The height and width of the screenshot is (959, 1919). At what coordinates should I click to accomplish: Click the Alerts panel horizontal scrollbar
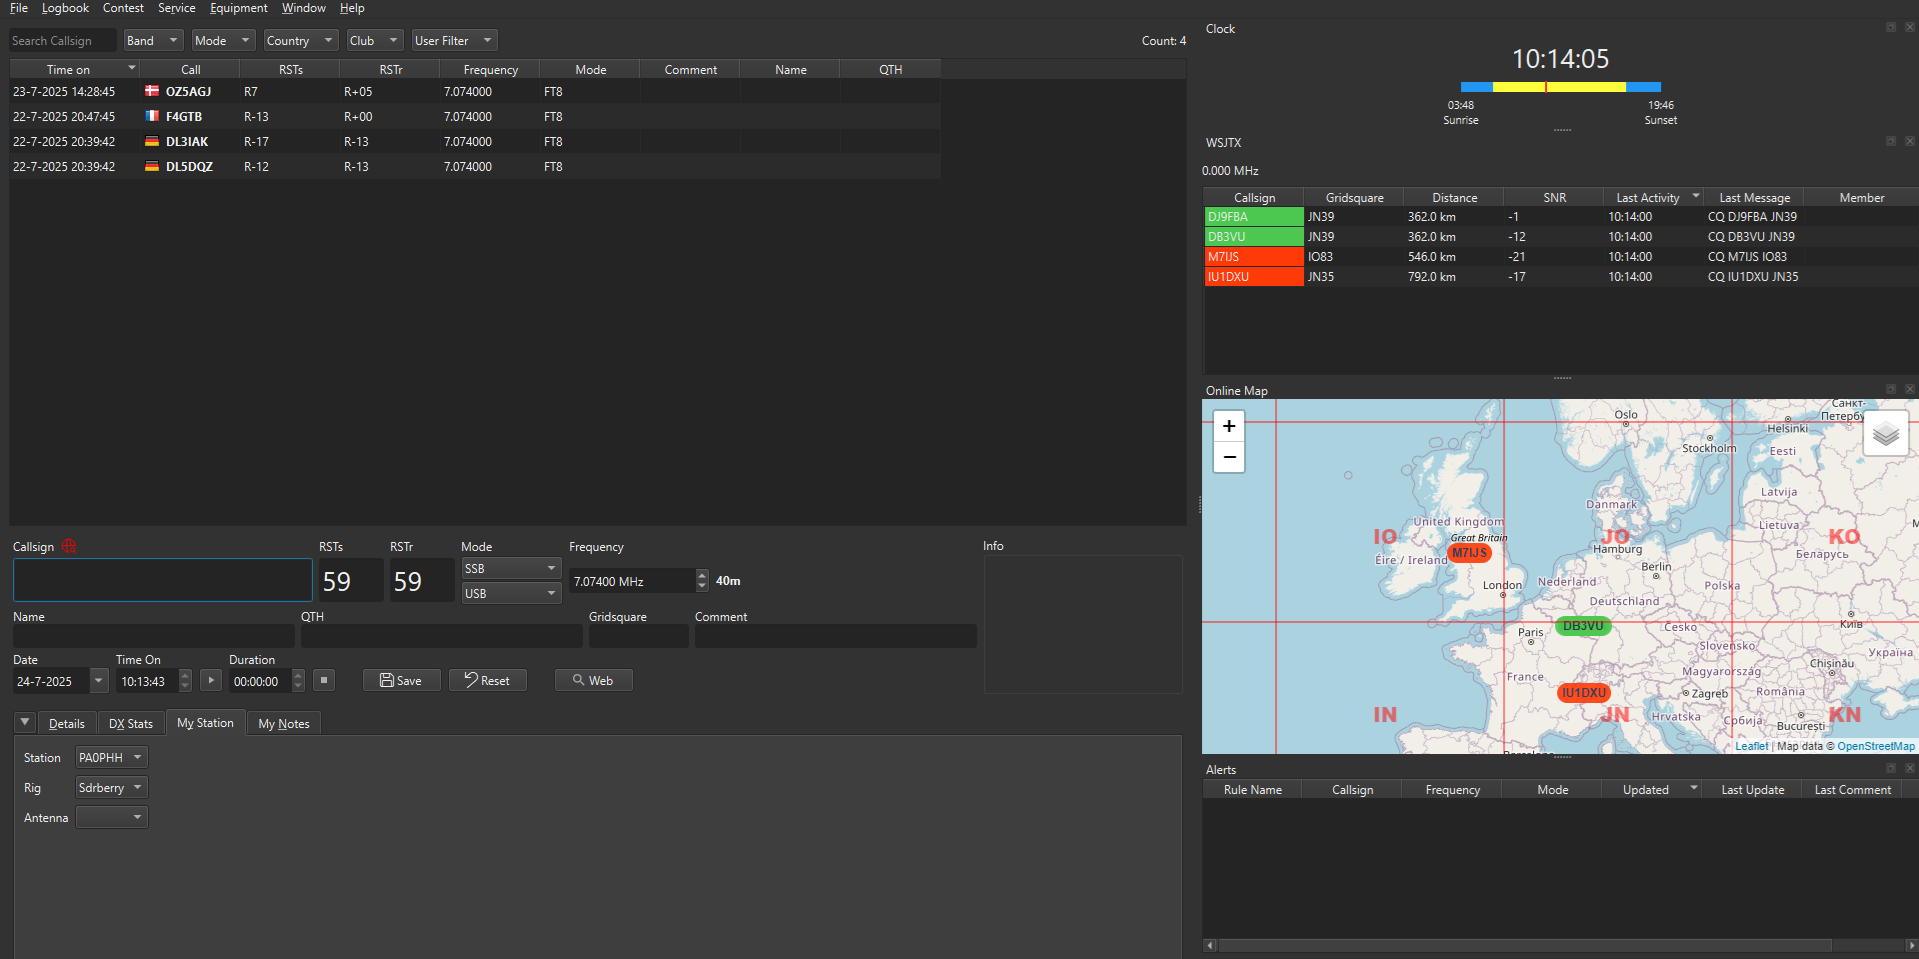coord(1524,945)
